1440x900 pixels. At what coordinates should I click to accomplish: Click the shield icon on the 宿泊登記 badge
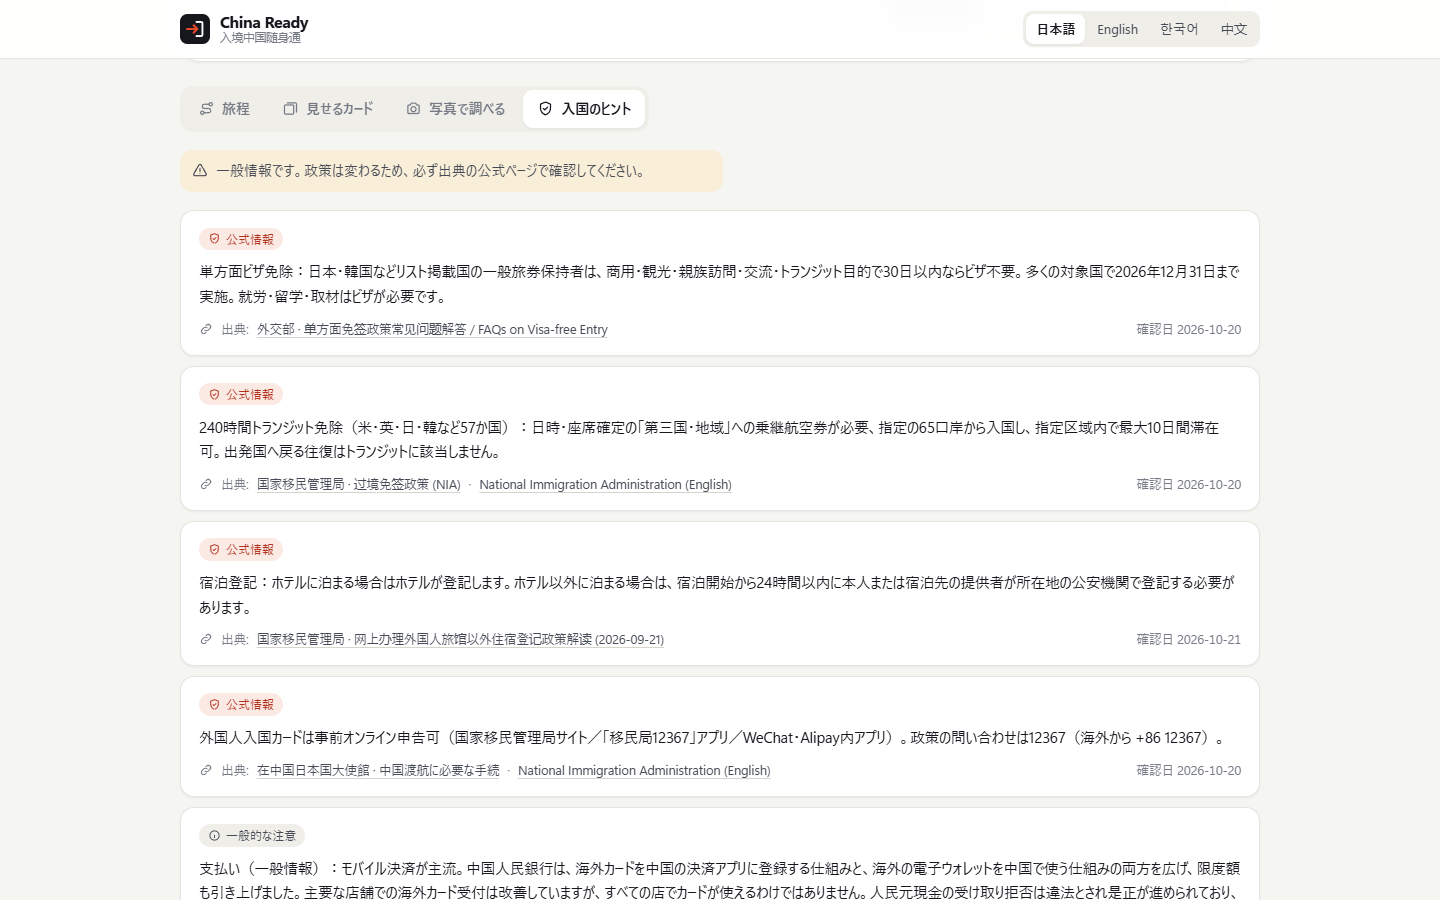click(x=214, y=549)
